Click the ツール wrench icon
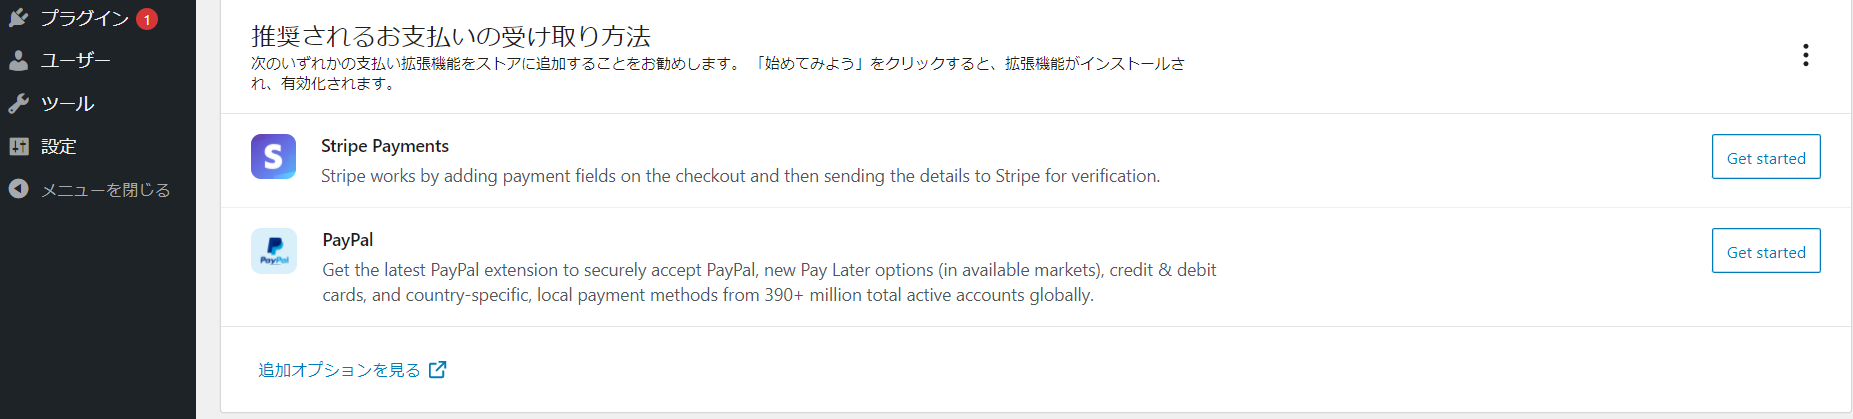Viewport: 1853px width, 419px height. pos(18,104)
